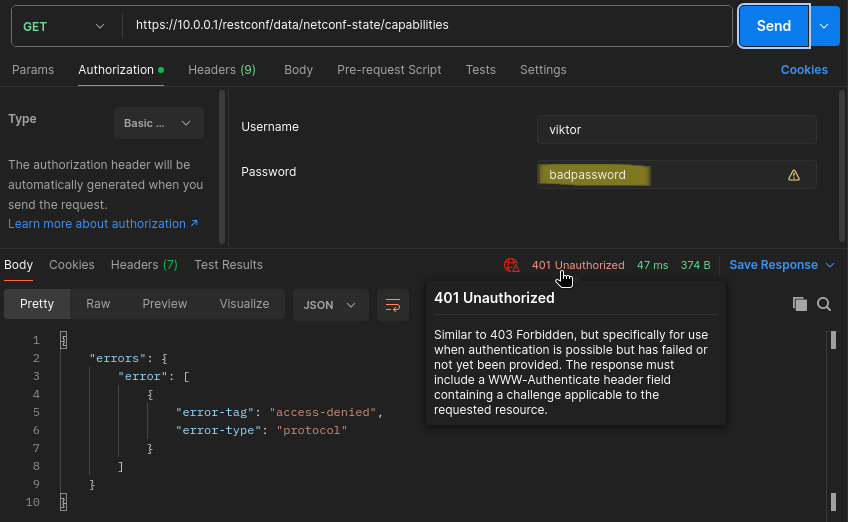Viewport: 848px width, 522px height.
Task: Open the Pre-request Script tab
Action: 389,70
